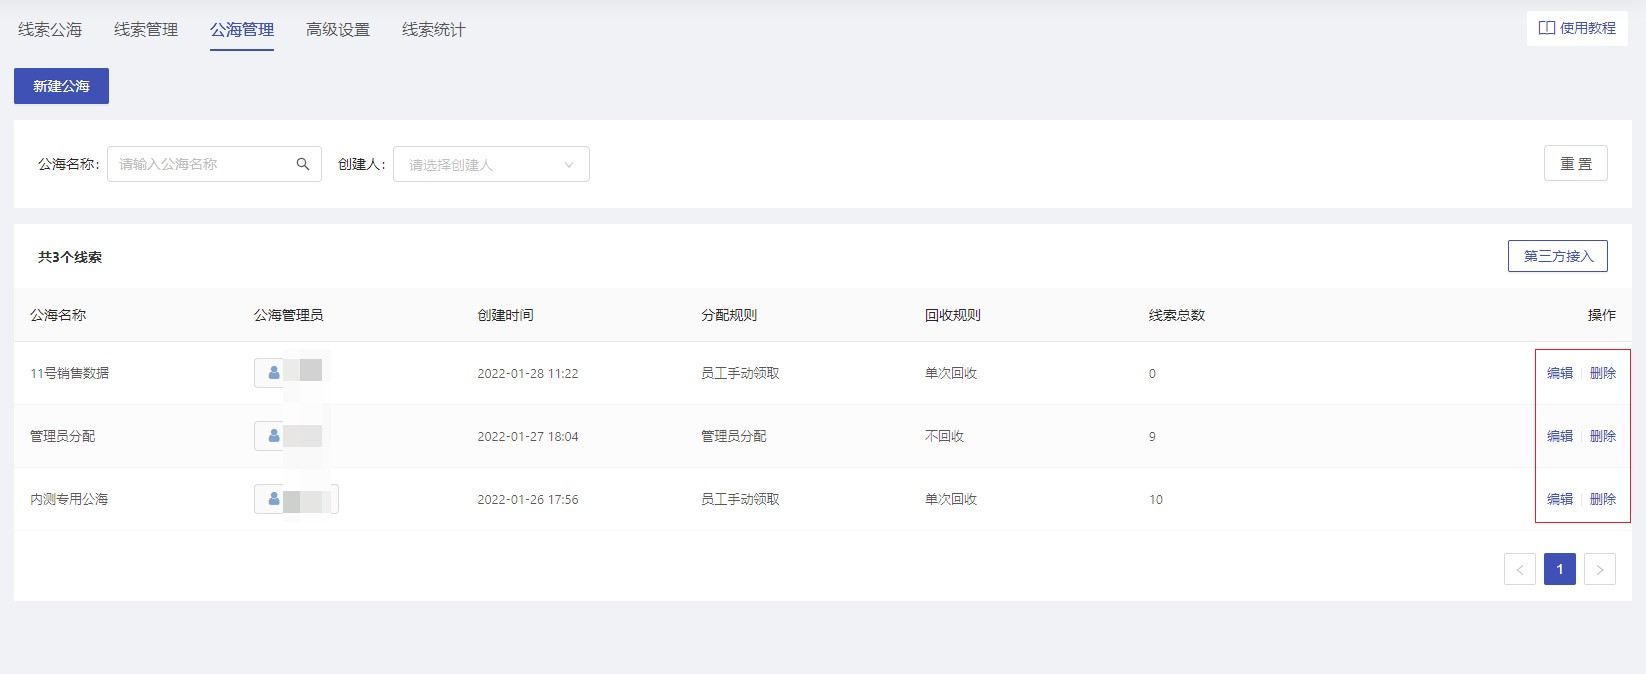Select page number 1 in pagination
1646x674 pixels.
(x=1560, y=569)
